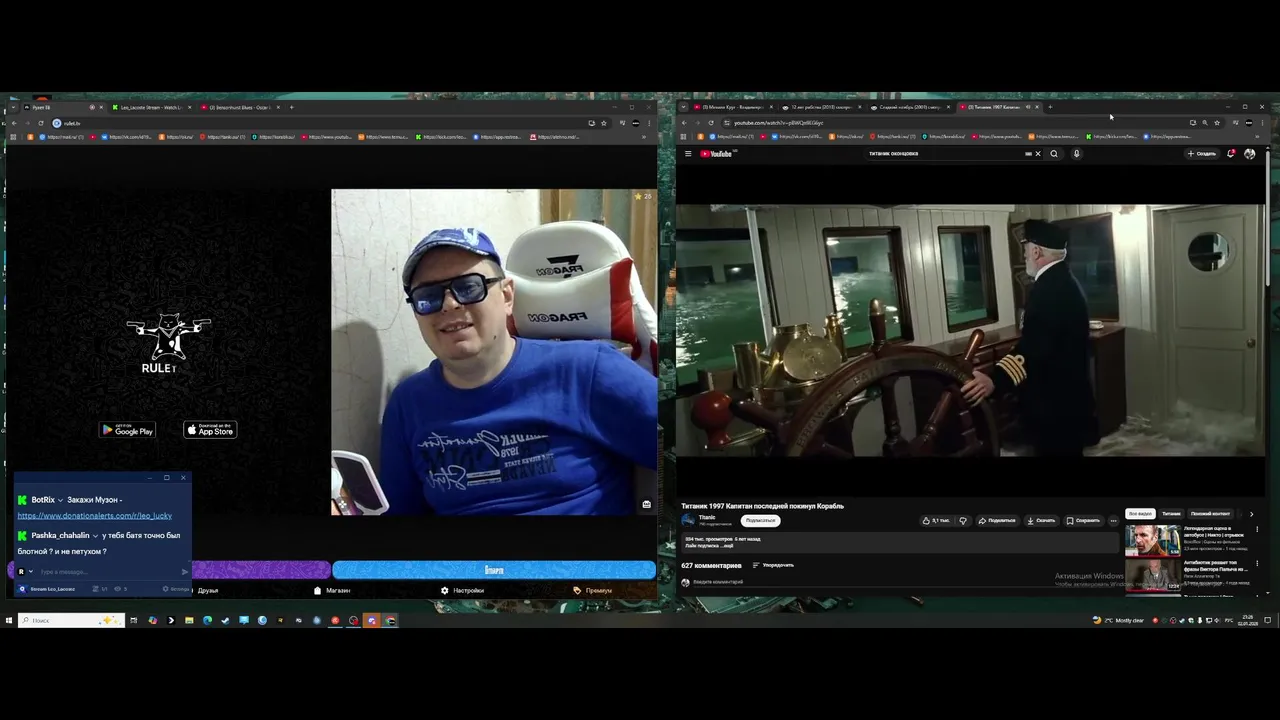Clear the YouTube search query with X
This screenshot has width=1280, height=720.
[x=1038, y=154]
